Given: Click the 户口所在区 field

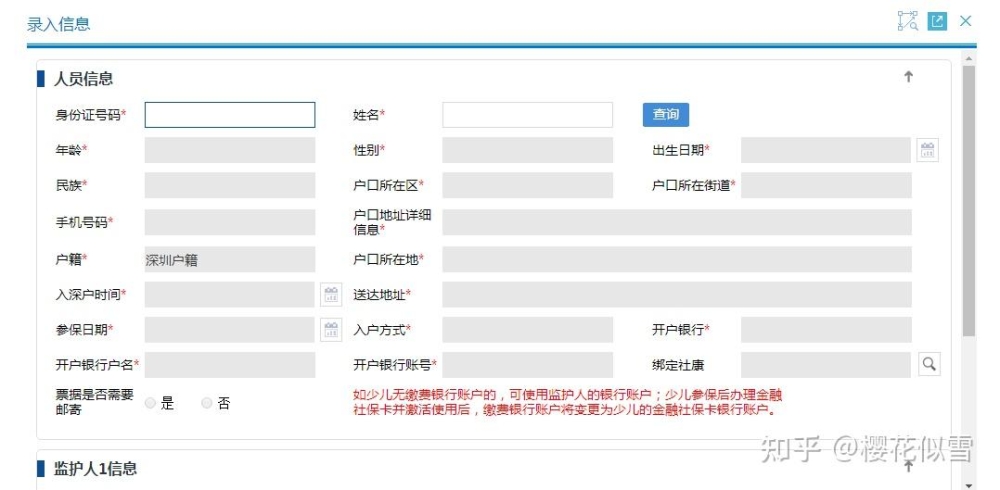Looking at the screenshot, I should point(527,185).
